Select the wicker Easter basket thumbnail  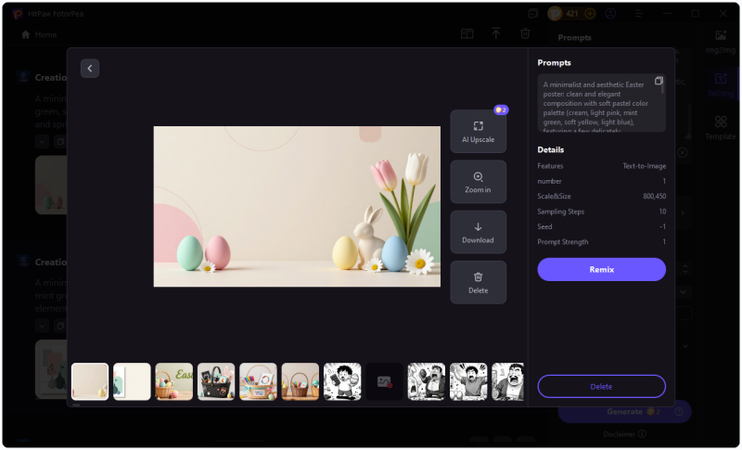(x=300, y=381)
